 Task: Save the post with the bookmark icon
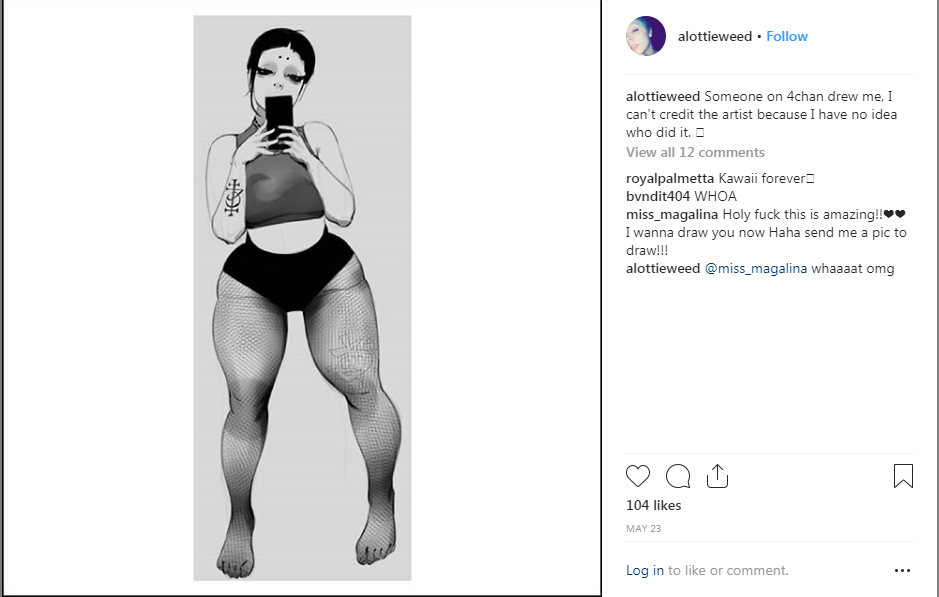(x=903, y=476)
